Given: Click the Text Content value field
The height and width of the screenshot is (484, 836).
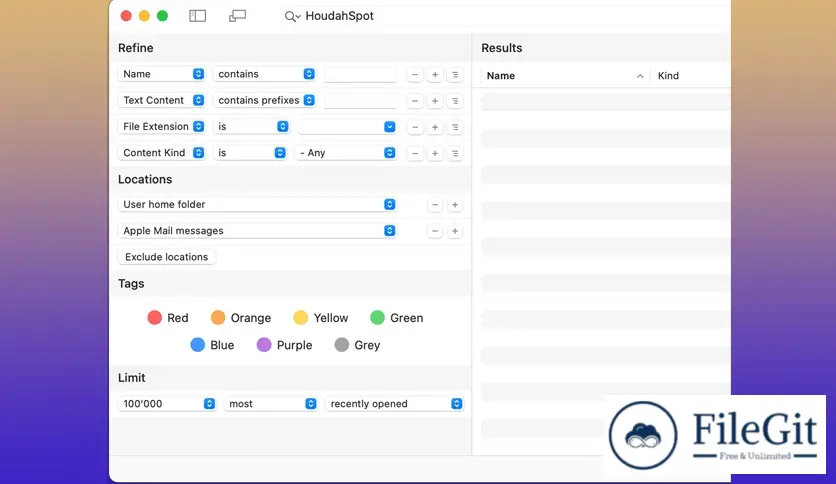Looking at the screenshot, I should coord(360,101).
